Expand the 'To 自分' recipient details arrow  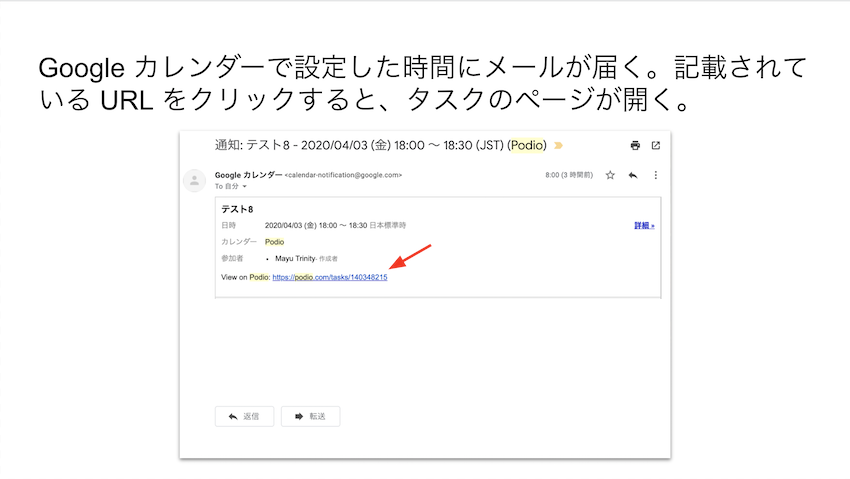point(245,187)
